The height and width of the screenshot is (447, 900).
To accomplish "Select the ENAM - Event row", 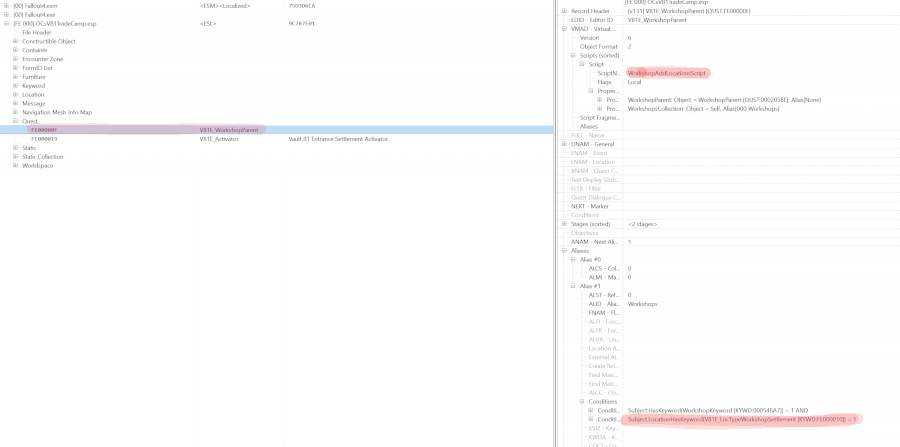I will [x=588, y=153].
